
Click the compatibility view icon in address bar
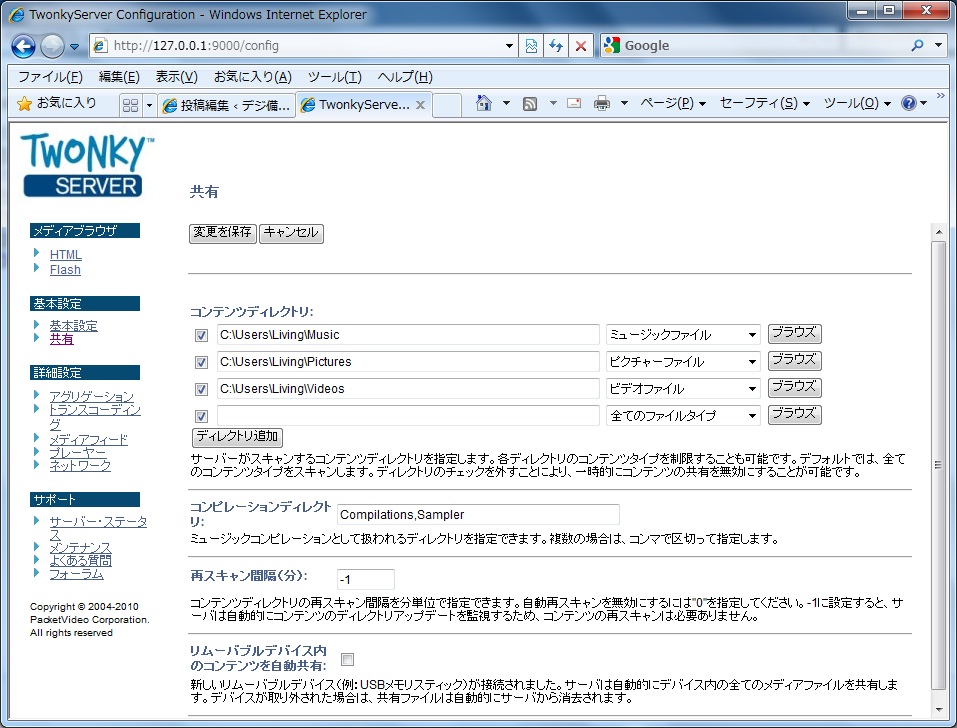pos(531,46)
